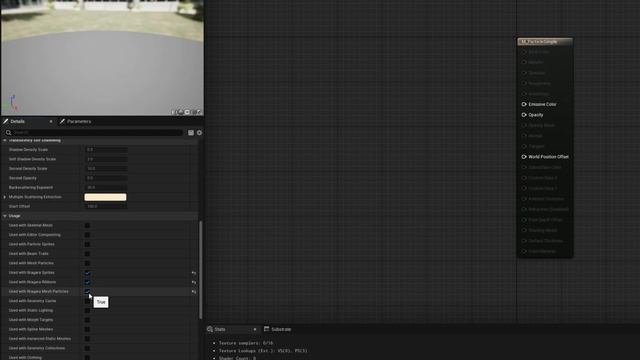Click the Emissive Color input pin
This screenshot has width=640, height=360.
tap(524, 104)
